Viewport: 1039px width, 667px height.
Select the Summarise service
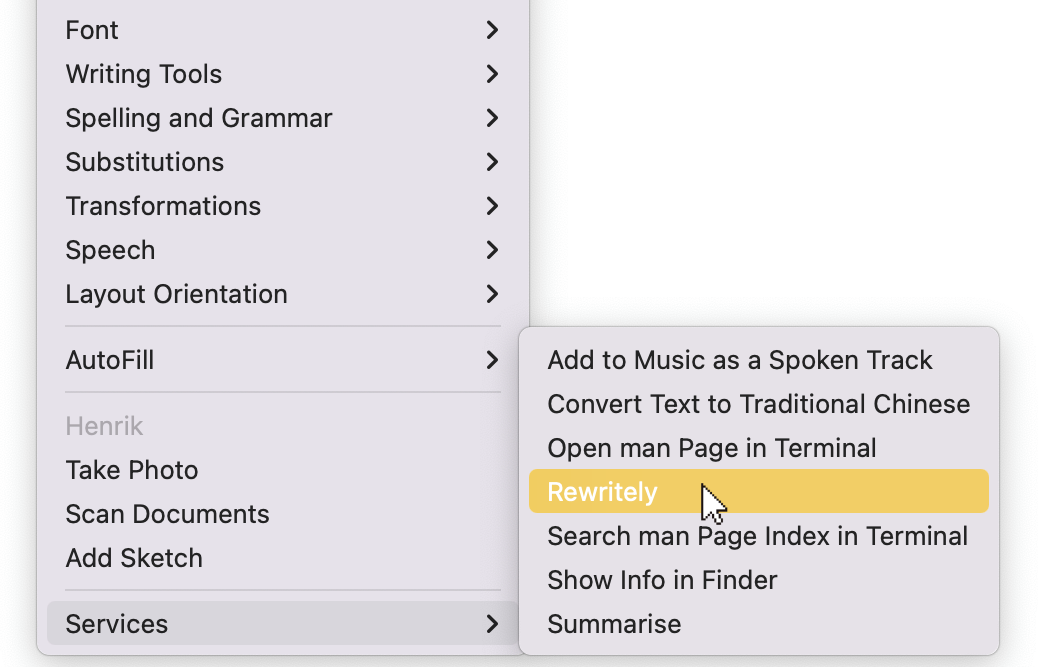759,624
